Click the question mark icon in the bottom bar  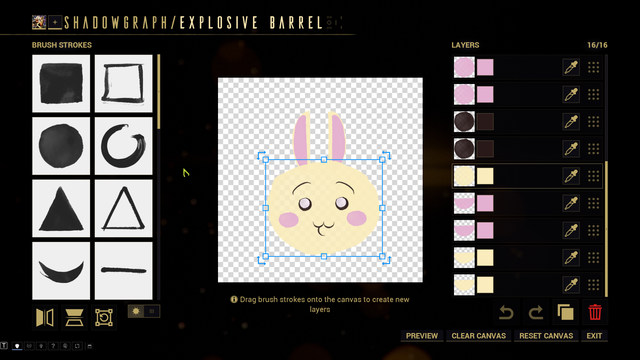53,346
